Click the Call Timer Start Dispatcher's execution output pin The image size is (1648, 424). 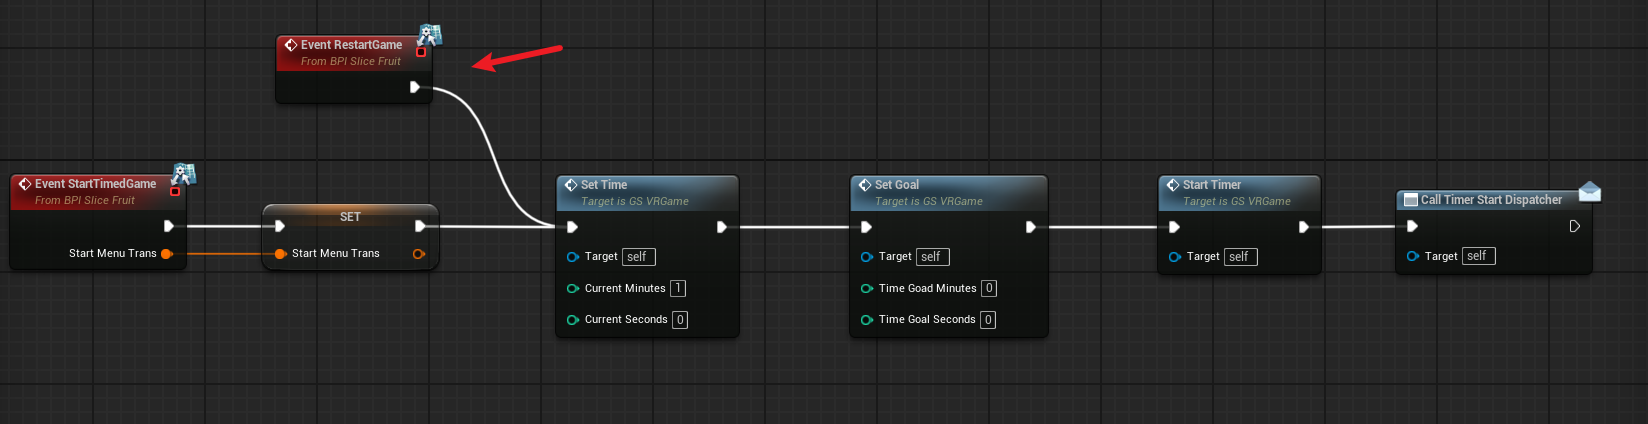[x=1574, y=226]
